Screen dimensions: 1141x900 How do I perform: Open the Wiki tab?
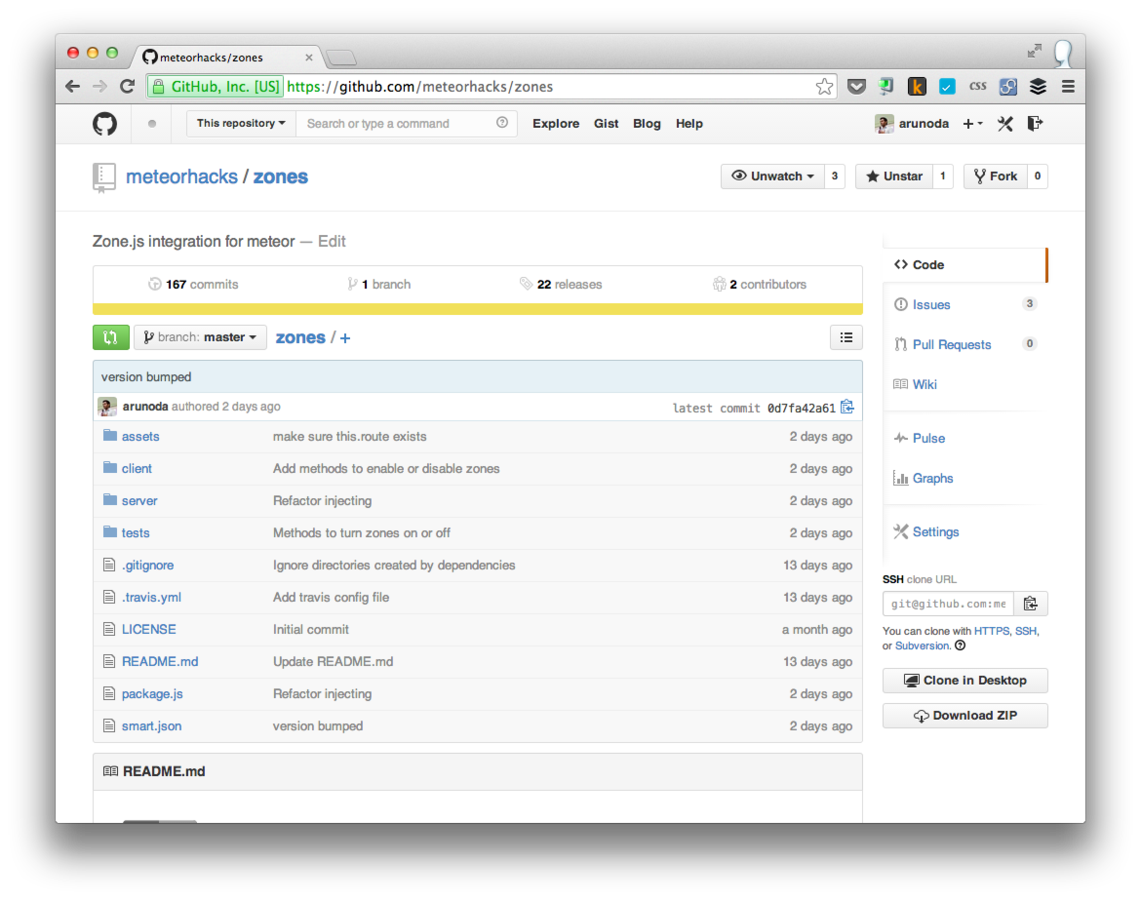[925, 384]
